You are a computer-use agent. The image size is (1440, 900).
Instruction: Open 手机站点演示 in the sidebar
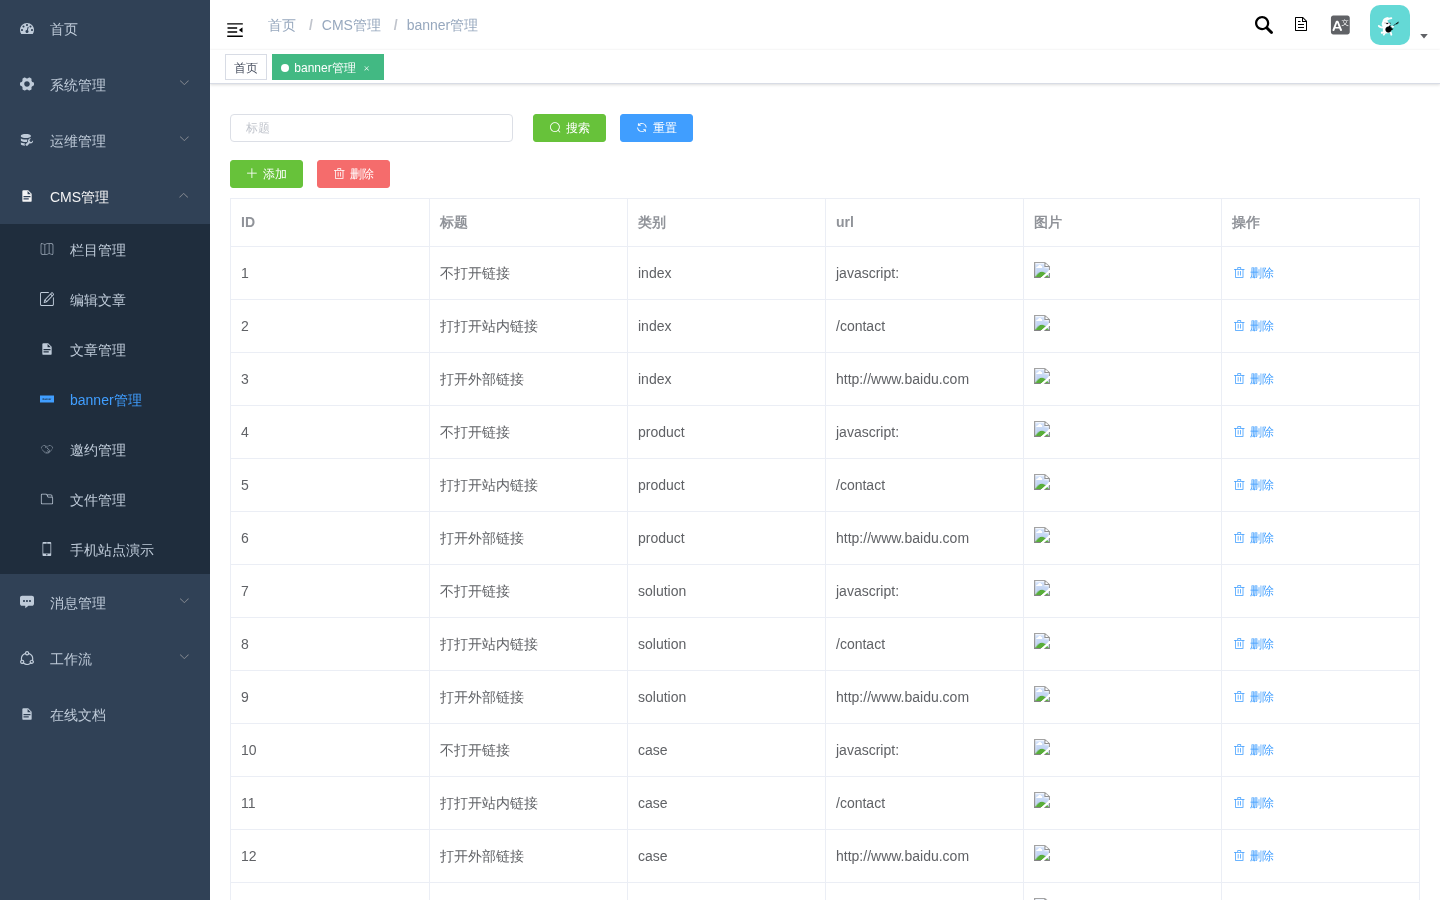[x=105, y=550]
